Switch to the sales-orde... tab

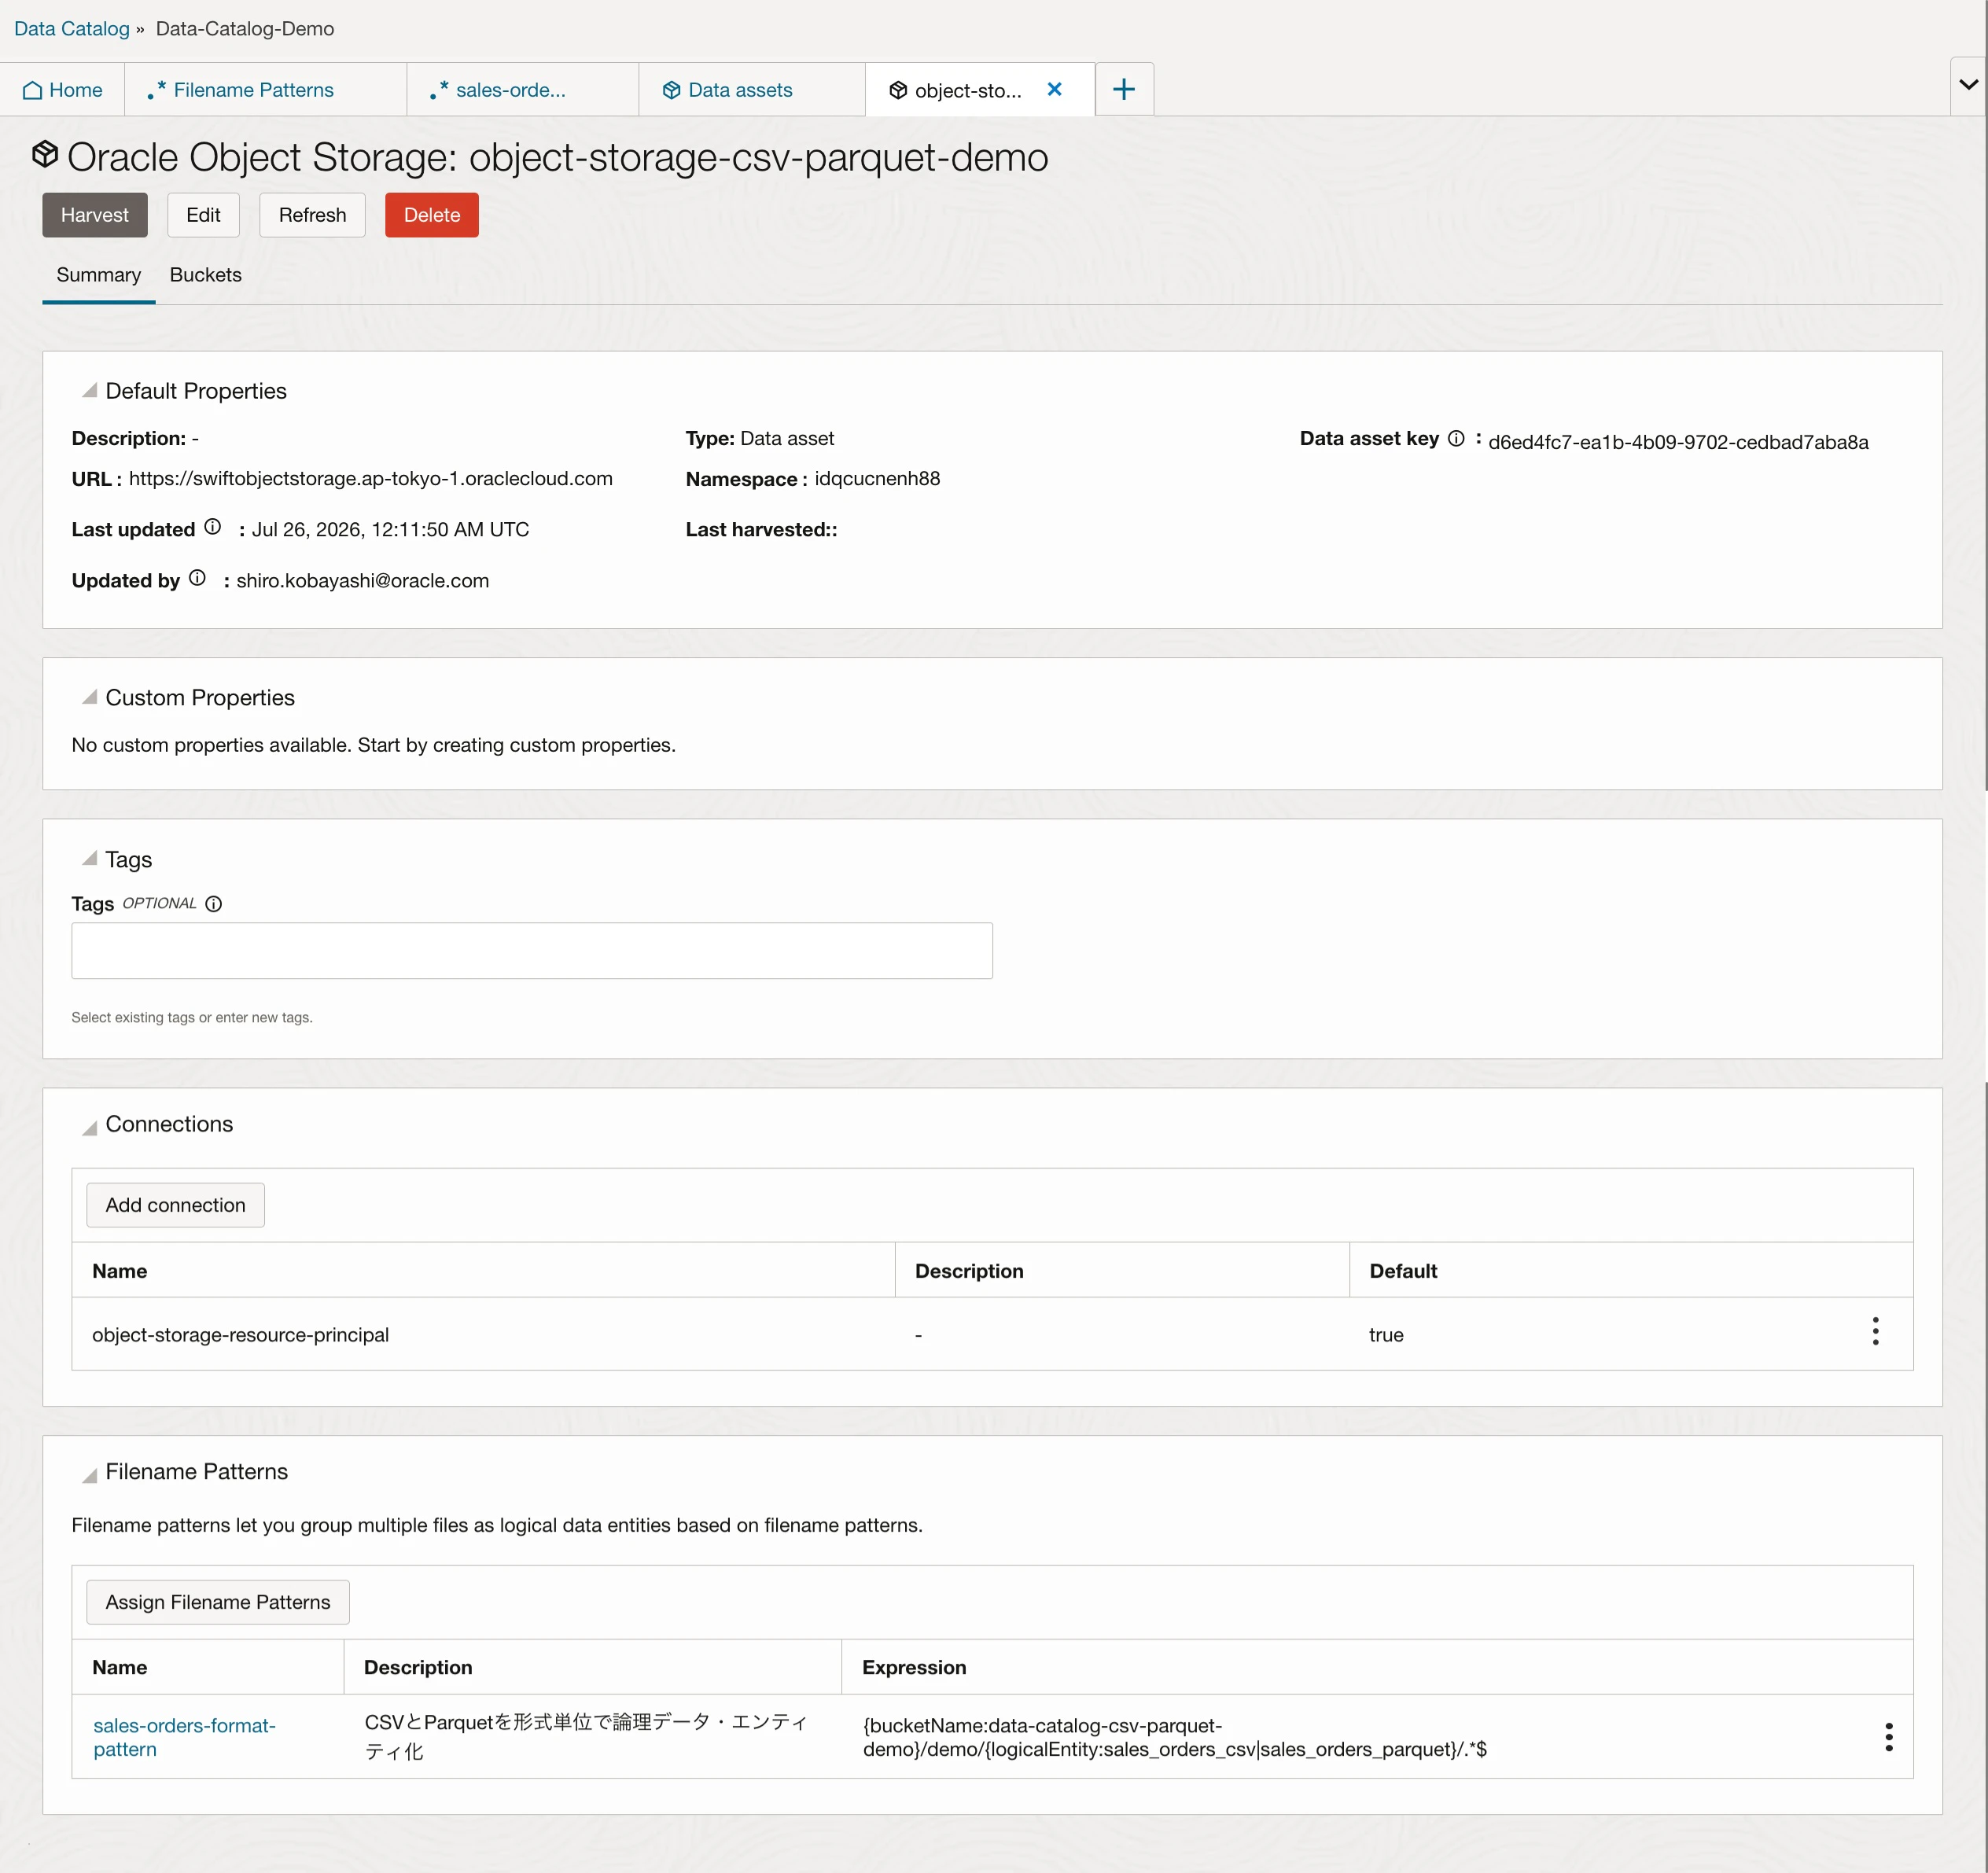click(x=522, y=90)
